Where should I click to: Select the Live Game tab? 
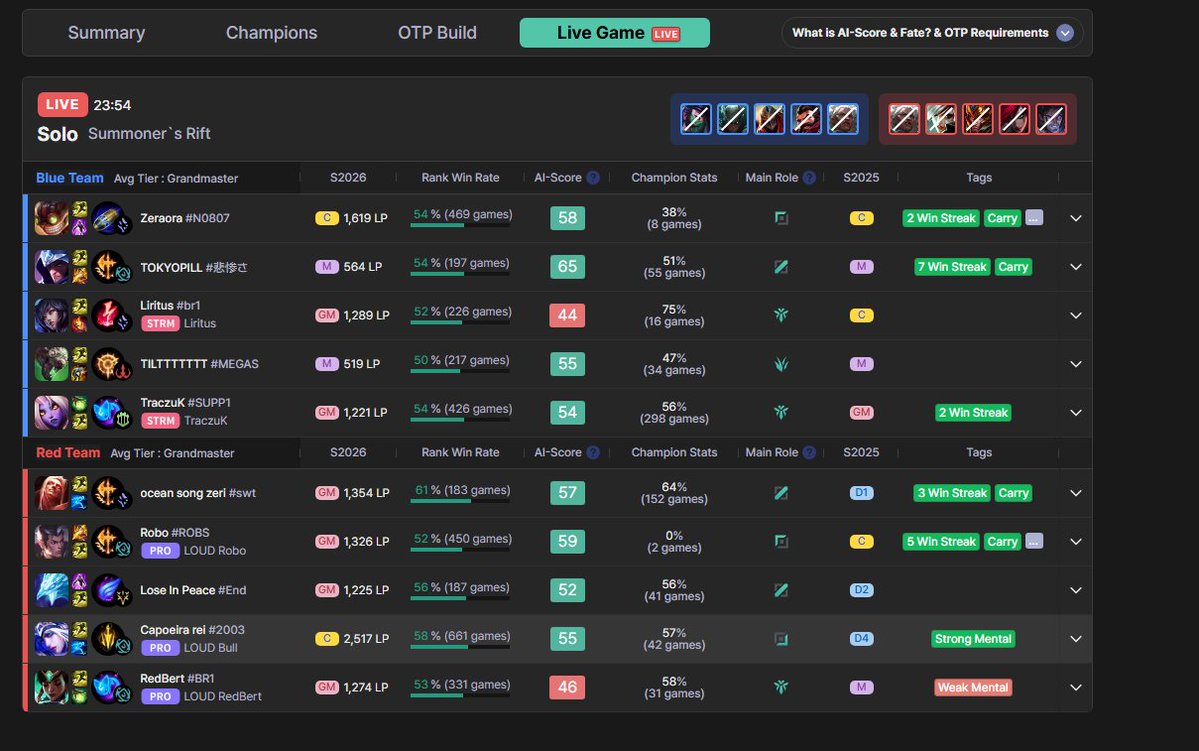pos(615,33)
